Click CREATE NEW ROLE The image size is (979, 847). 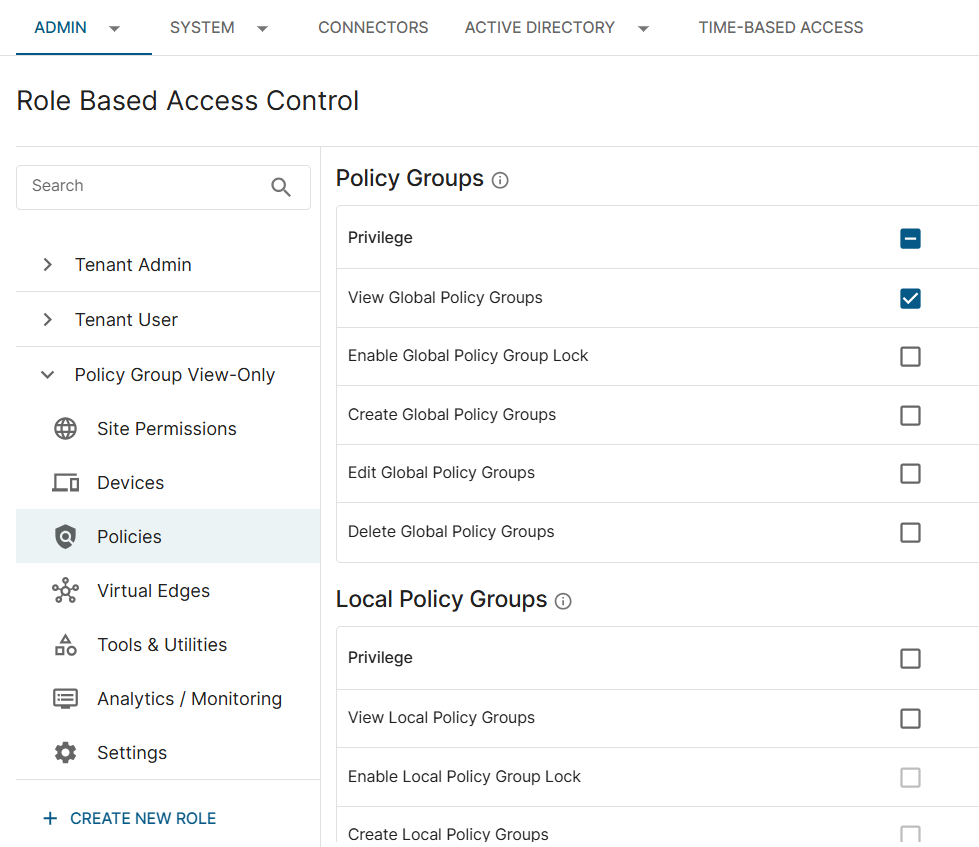(x=130, y=818)
